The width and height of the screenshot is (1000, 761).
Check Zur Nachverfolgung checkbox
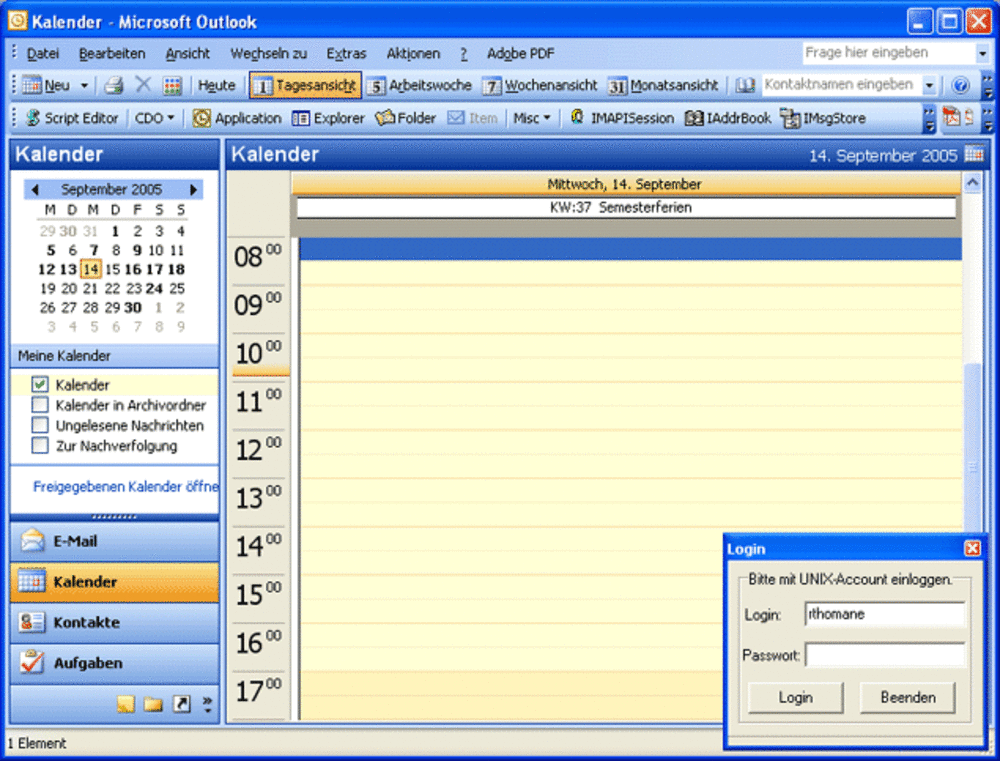40,445
